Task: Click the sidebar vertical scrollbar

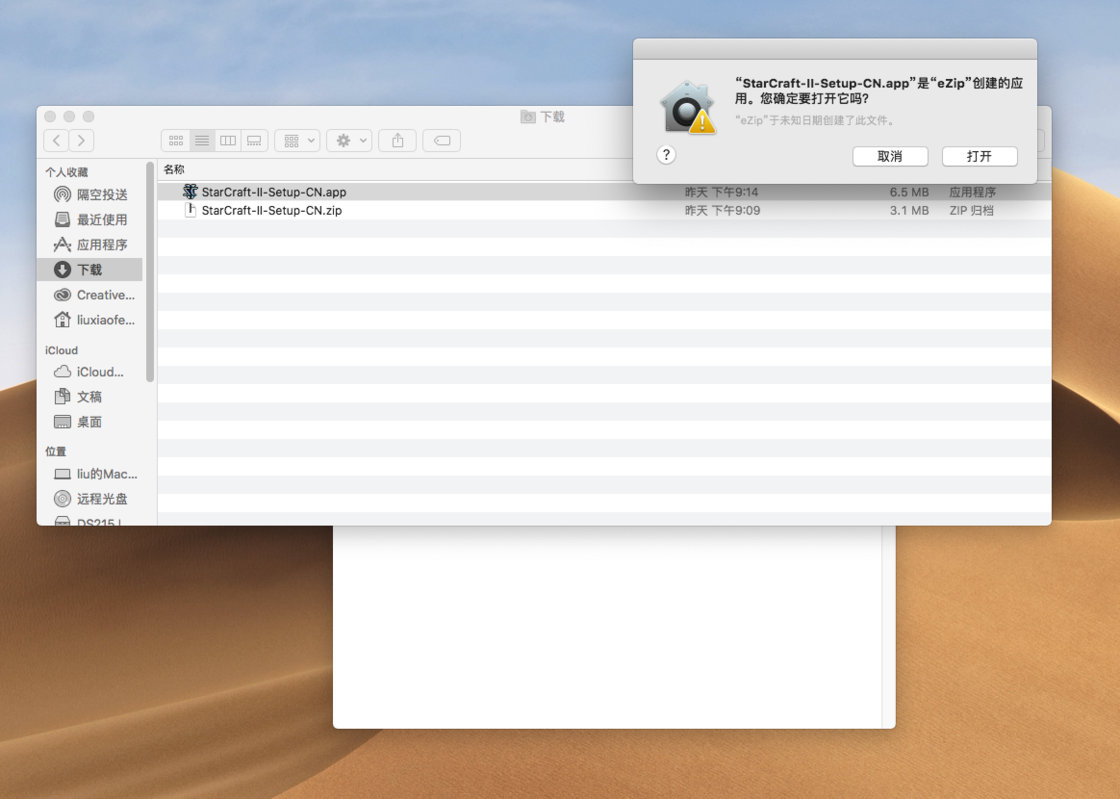Action: click(150, 270)
